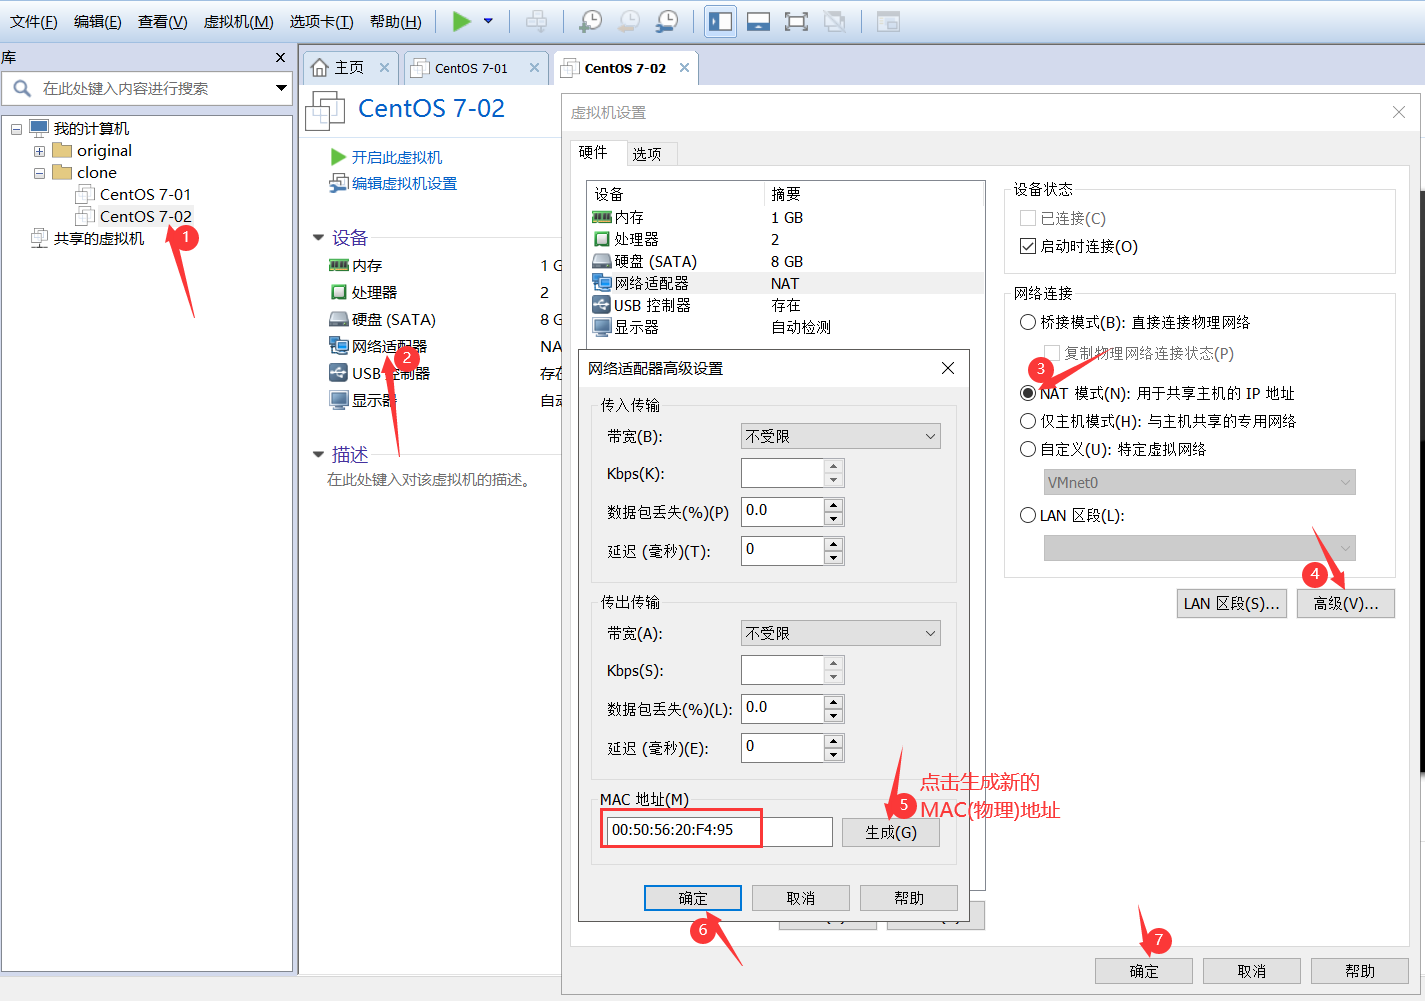
Task: Select the 桥接模式(B) radio button
Action: click(x=1028, y=322)
